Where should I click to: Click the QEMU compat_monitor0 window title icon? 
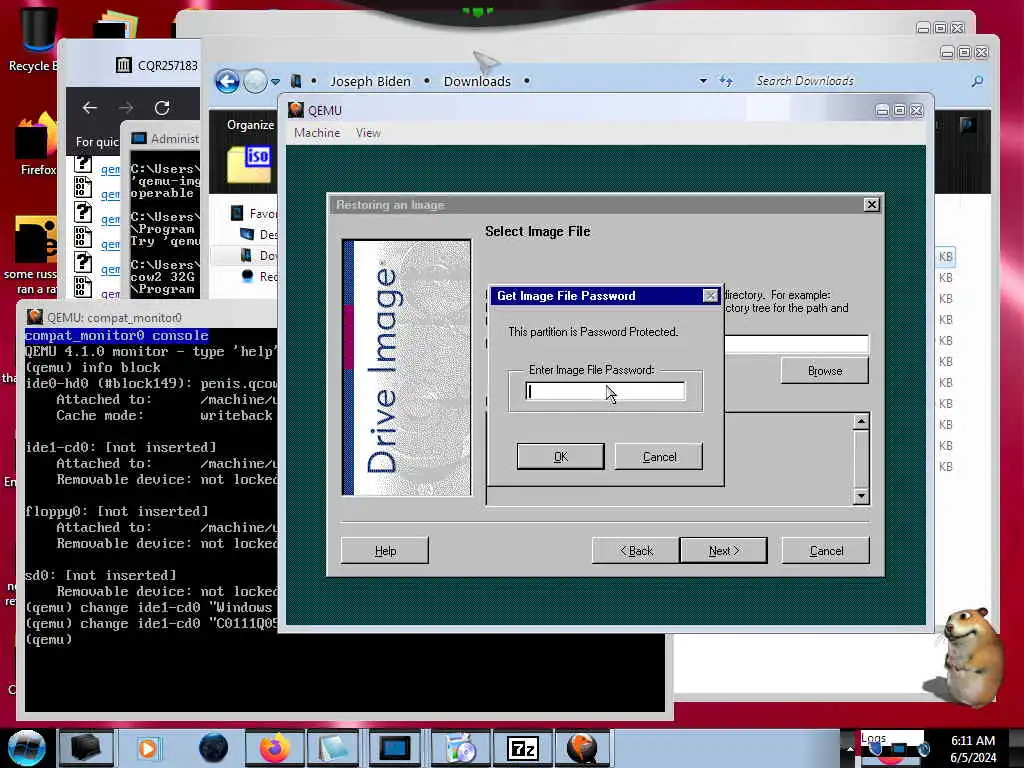coord(34,317)
